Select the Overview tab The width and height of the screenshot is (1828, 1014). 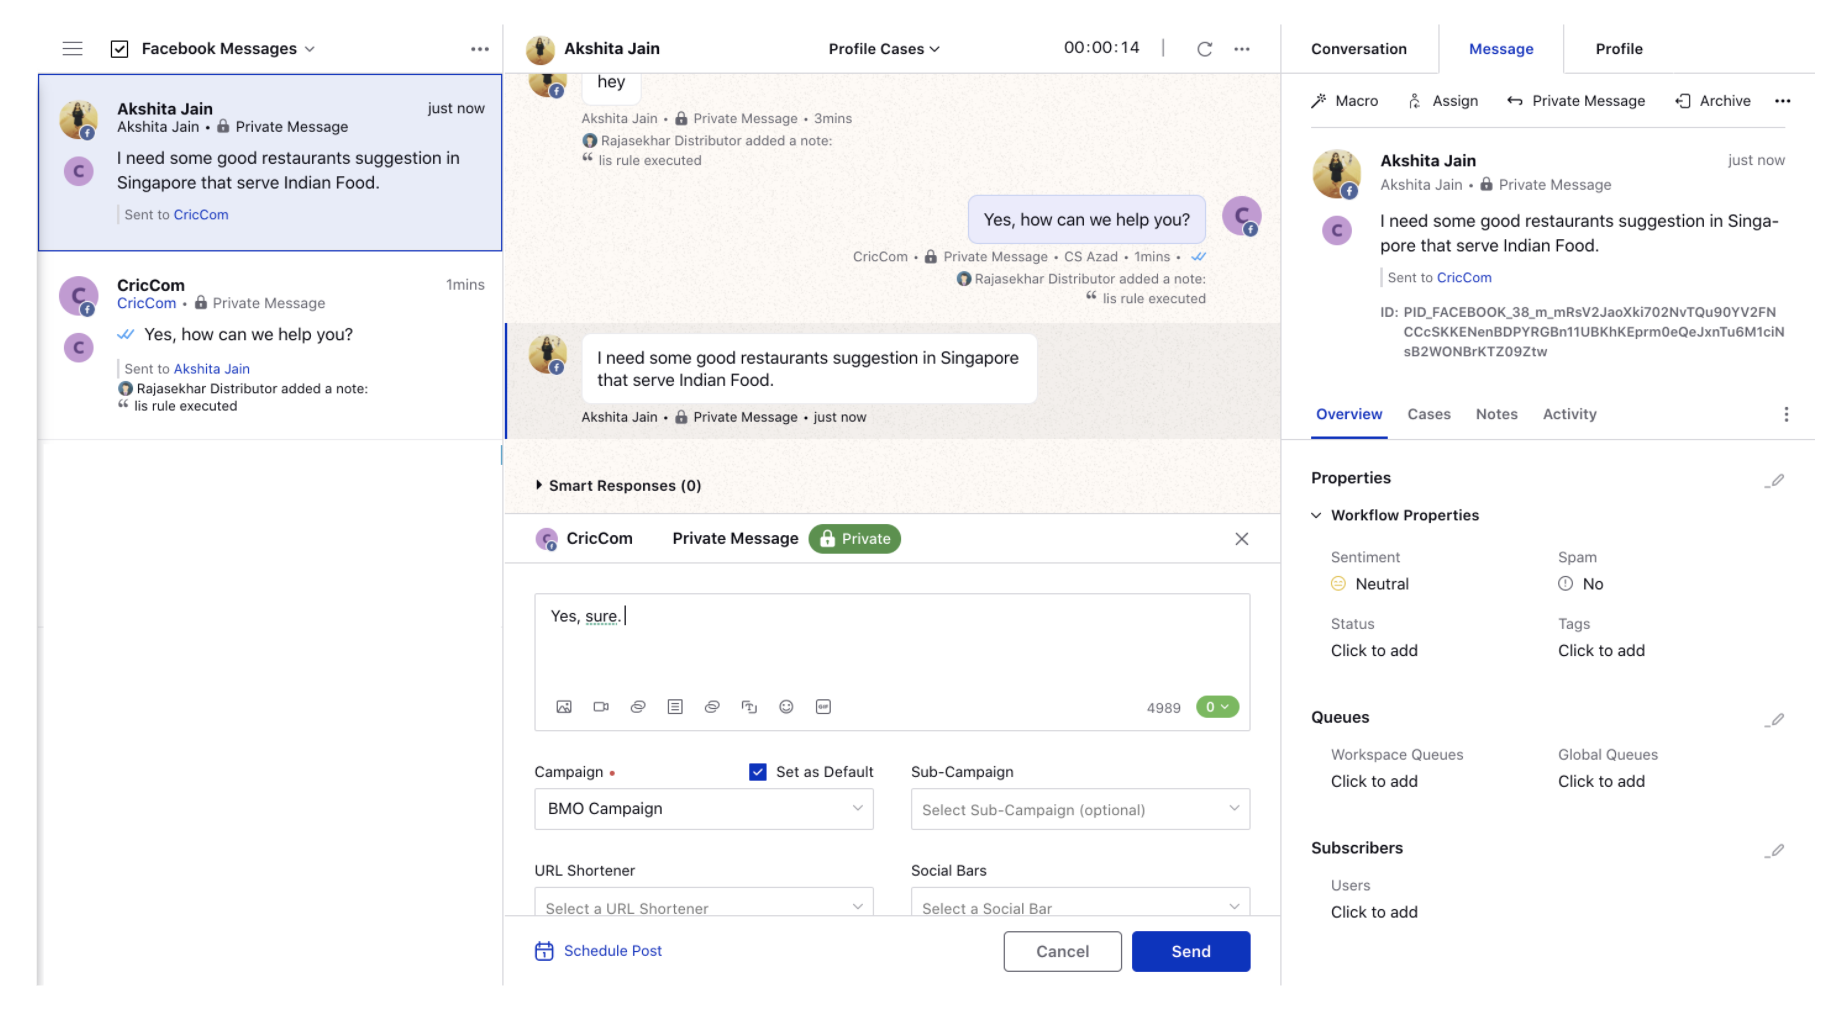pos(1349,414)
